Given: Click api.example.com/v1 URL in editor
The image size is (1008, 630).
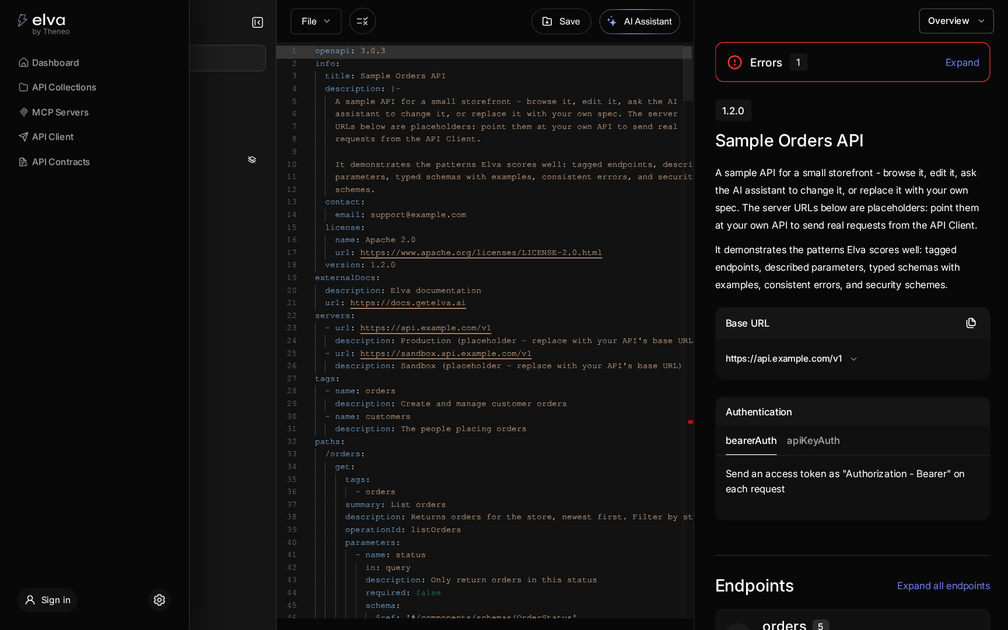Looking at the screenshot, I should (425, 328).
